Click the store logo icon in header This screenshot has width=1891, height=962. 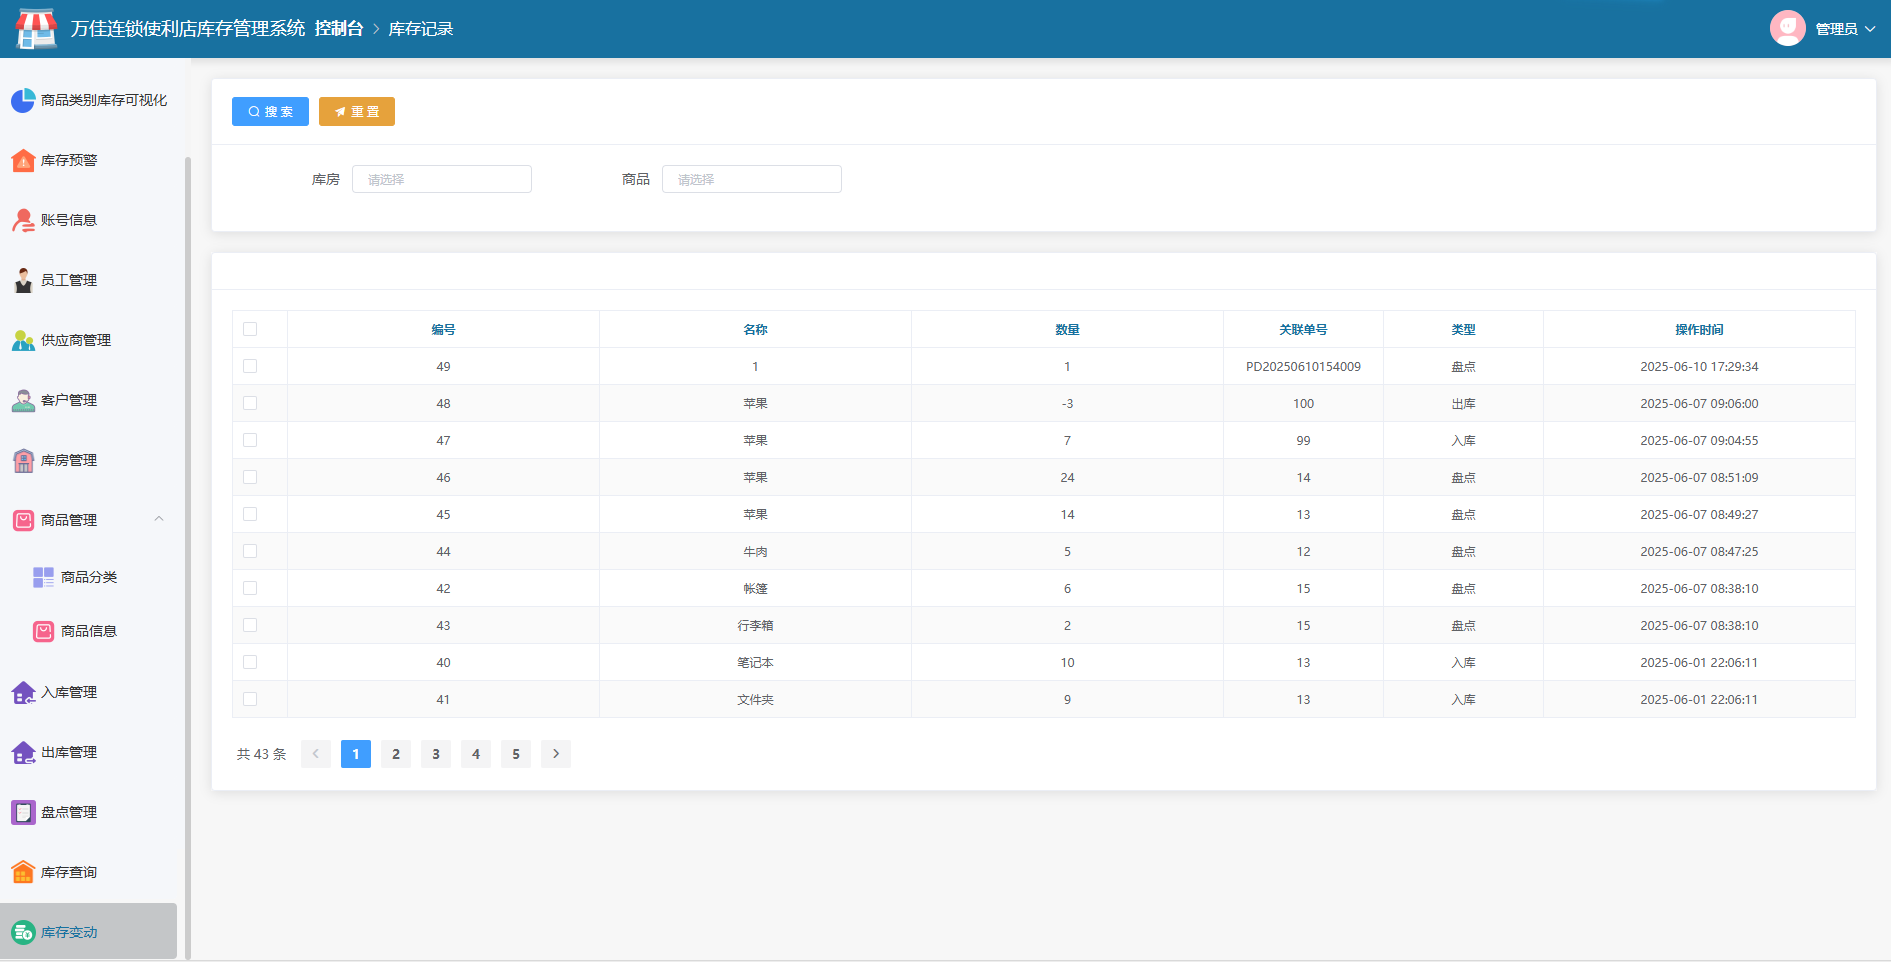coord(37,28)
